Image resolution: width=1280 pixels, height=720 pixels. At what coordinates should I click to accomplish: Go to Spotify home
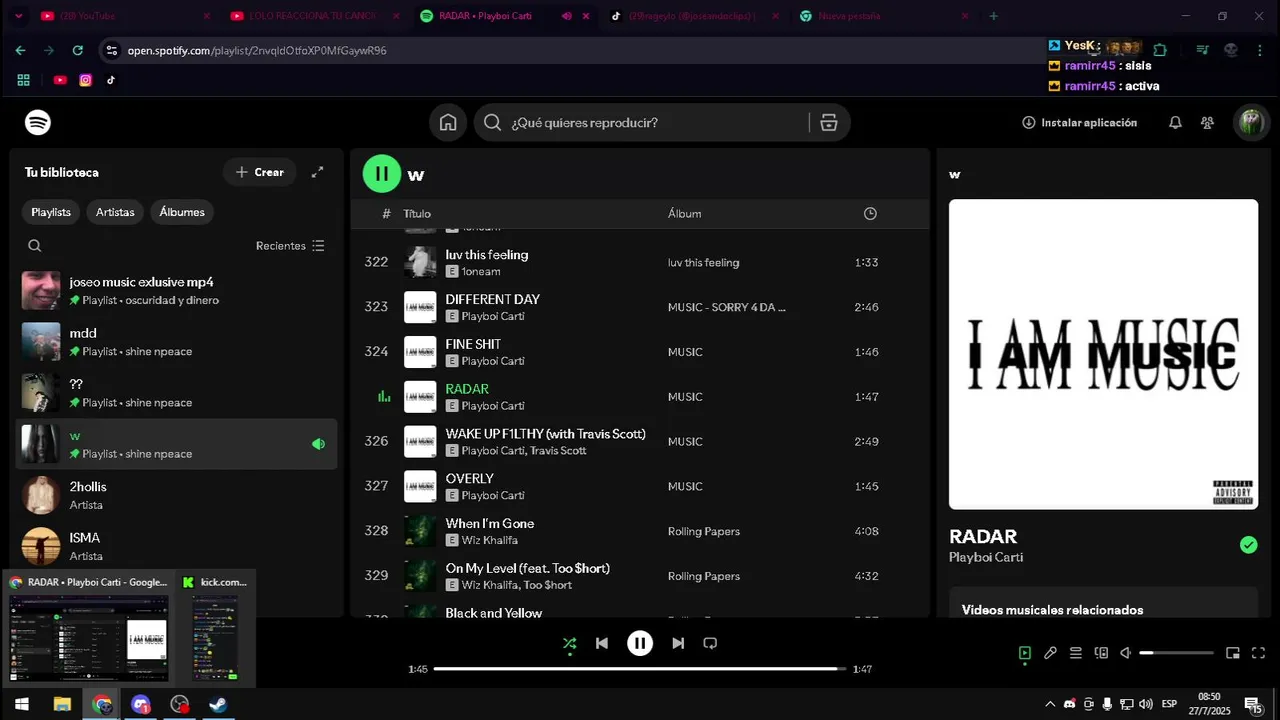point(448,123)
